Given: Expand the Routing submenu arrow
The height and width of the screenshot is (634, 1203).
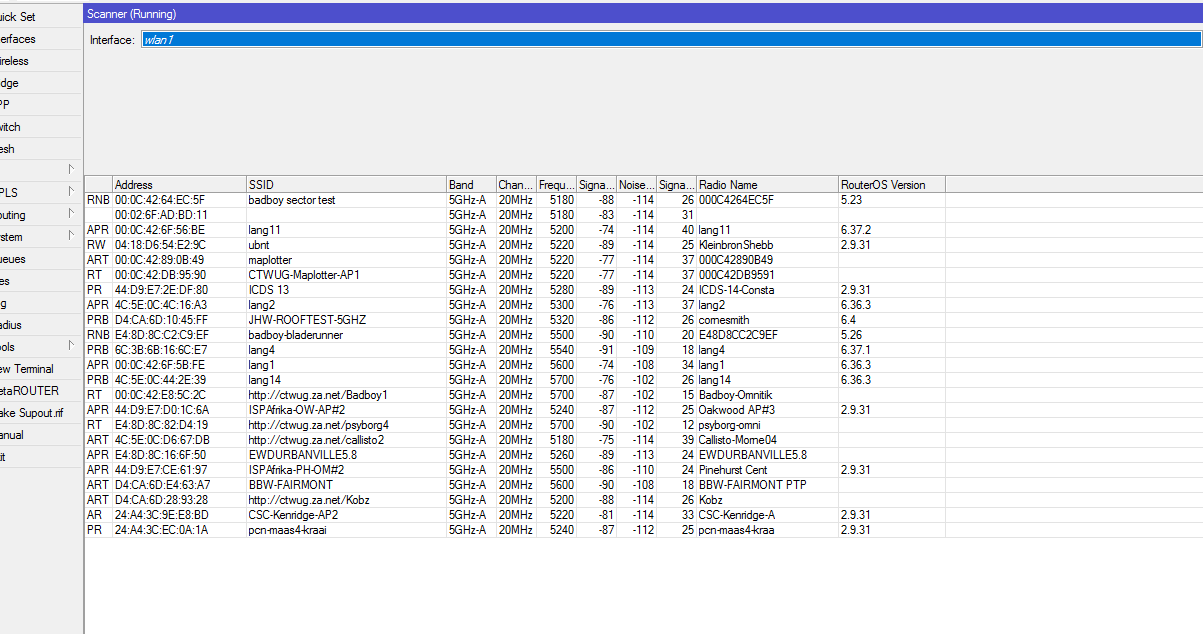Looking at the screenshot, I should (x=71, y=215).
